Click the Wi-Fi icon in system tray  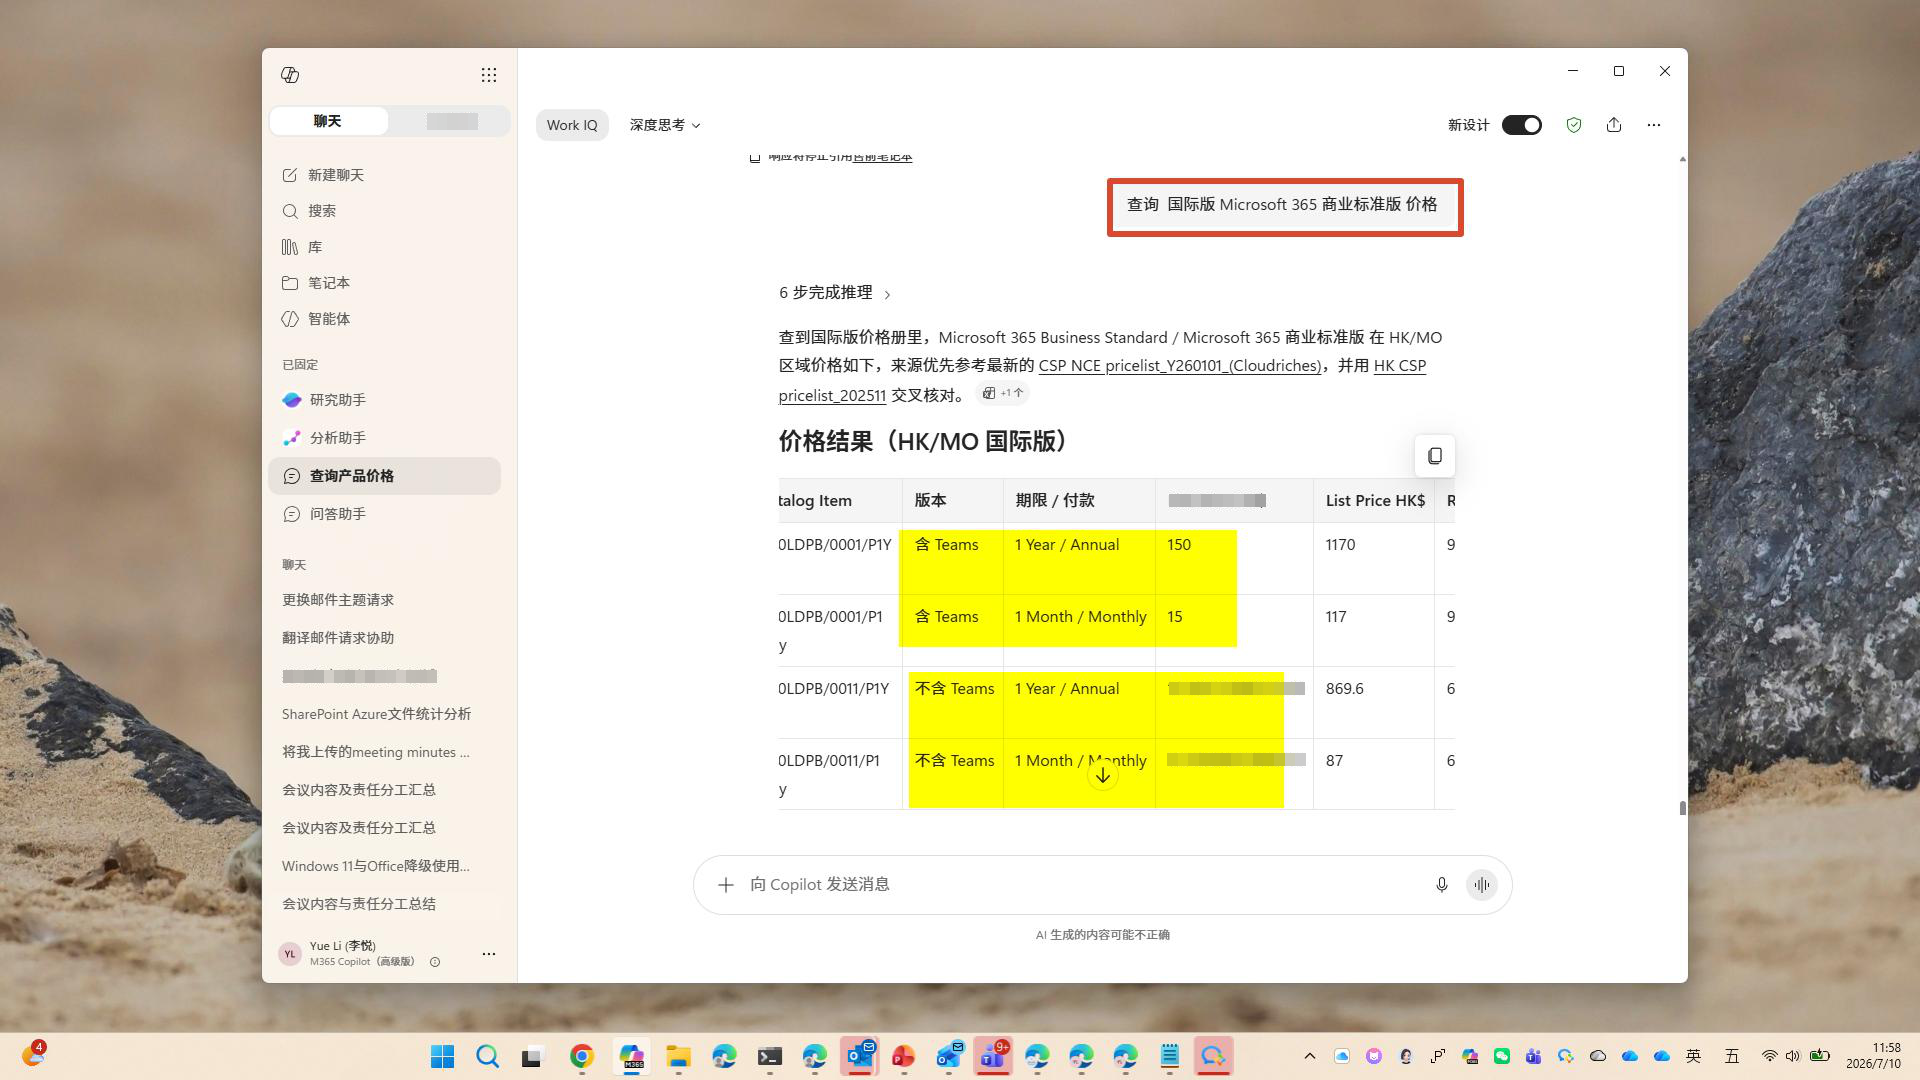[1769, 1056]
